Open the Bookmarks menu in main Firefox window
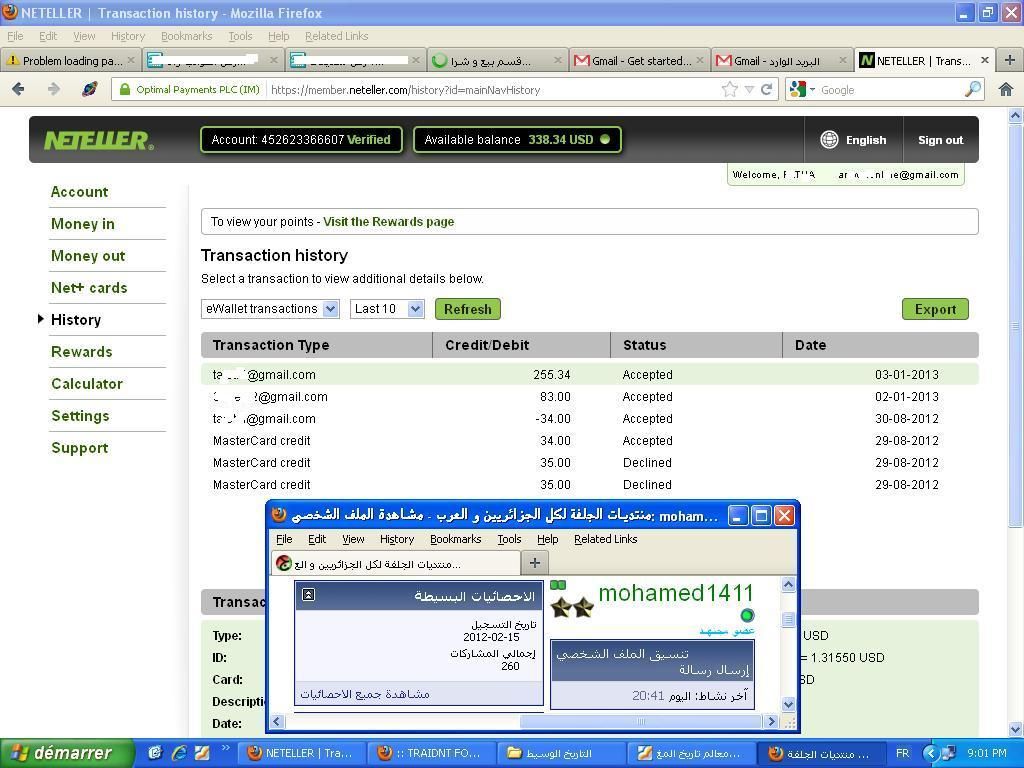 pos(186,36)
